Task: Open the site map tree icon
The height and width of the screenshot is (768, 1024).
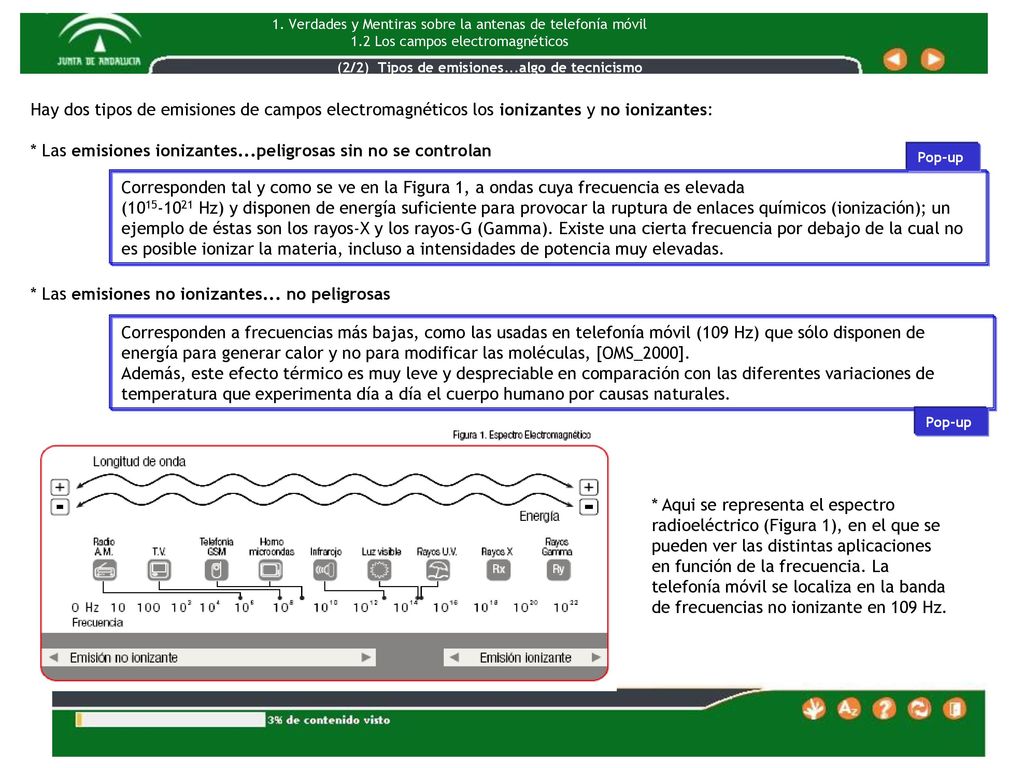Action: coord(814,709)
